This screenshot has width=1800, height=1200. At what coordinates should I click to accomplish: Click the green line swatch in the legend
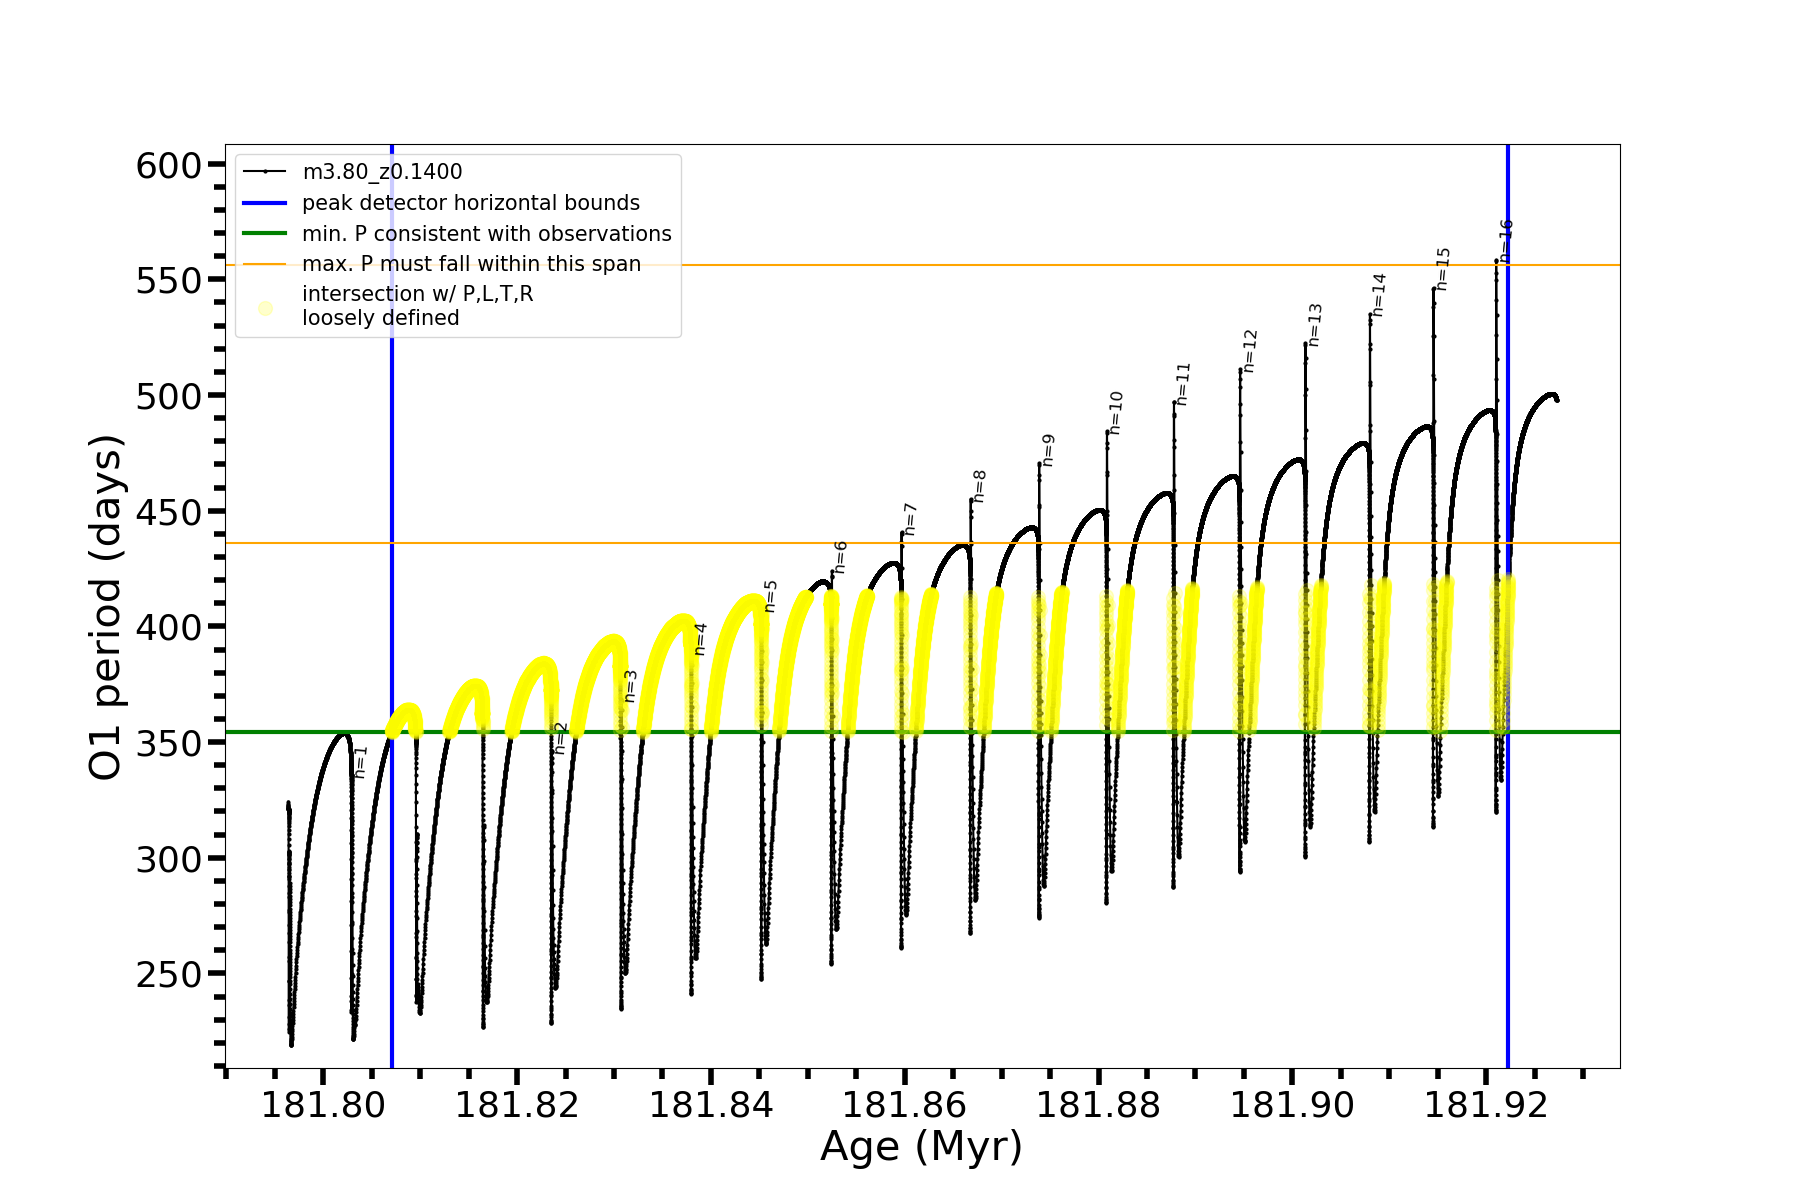coord(265,234)
